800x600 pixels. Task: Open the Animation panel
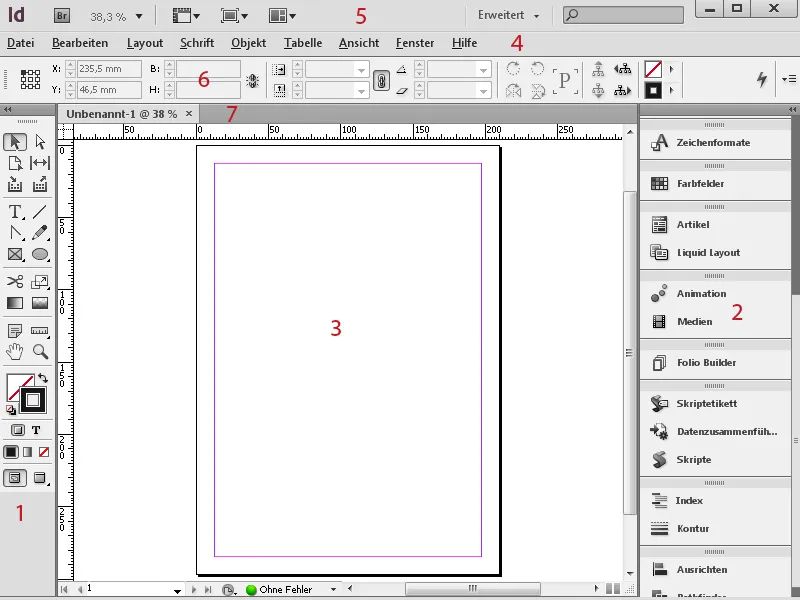click(702, 294)
